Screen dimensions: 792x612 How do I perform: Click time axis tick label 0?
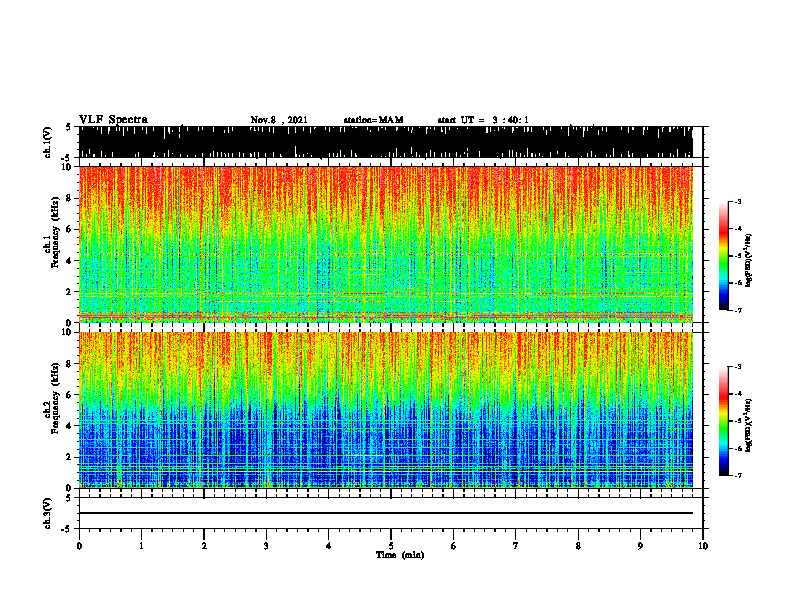79,546
